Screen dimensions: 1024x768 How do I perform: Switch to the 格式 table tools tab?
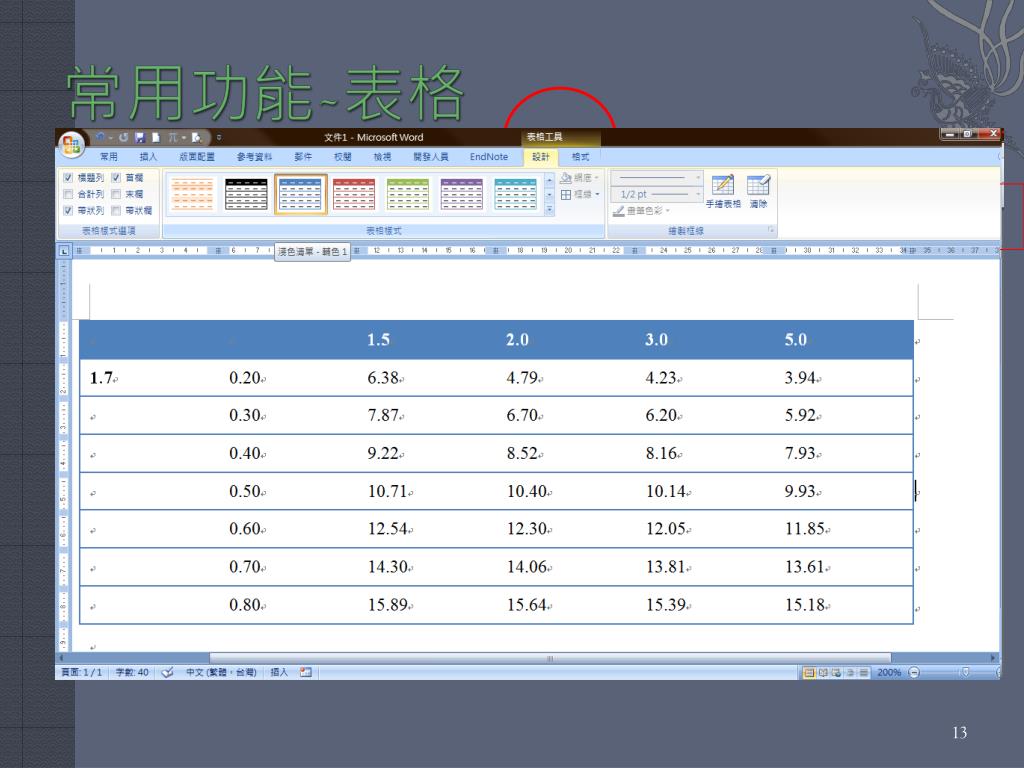coord(580,157)
